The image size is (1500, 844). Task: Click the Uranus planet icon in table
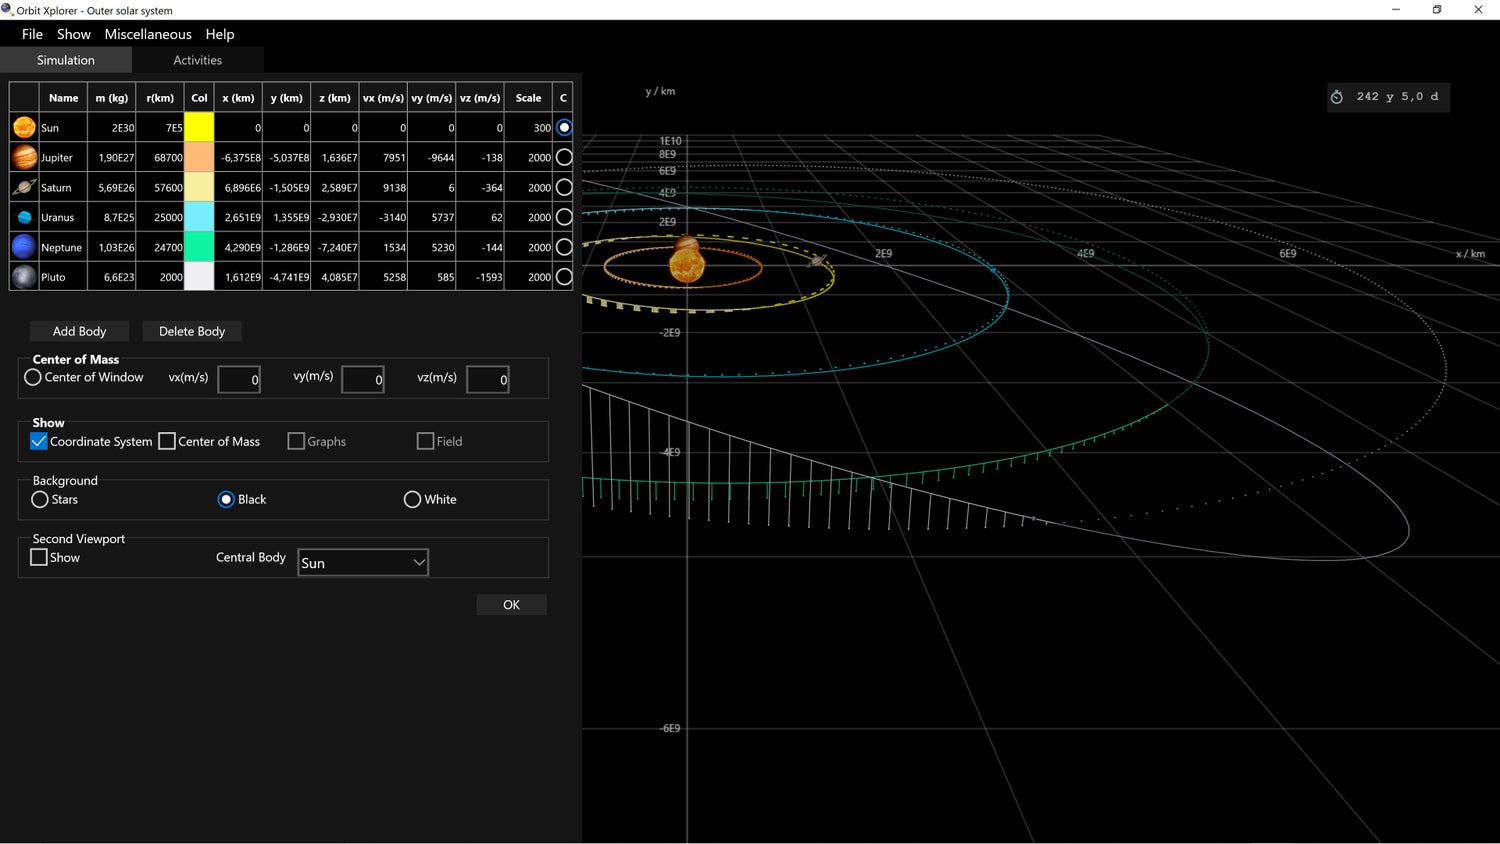coord(24,217)
